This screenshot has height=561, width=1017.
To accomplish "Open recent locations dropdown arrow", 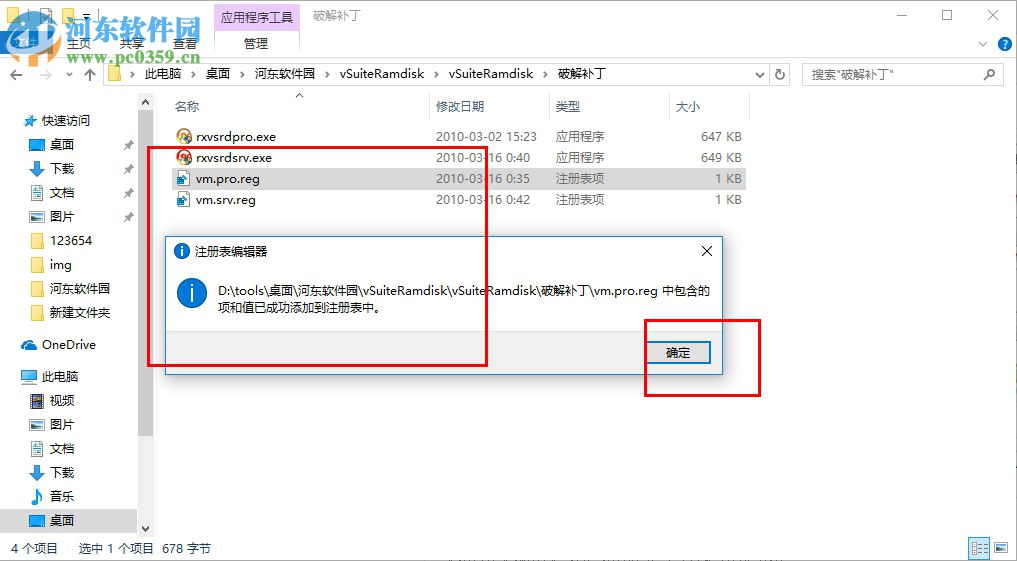I will coord(69,75).
